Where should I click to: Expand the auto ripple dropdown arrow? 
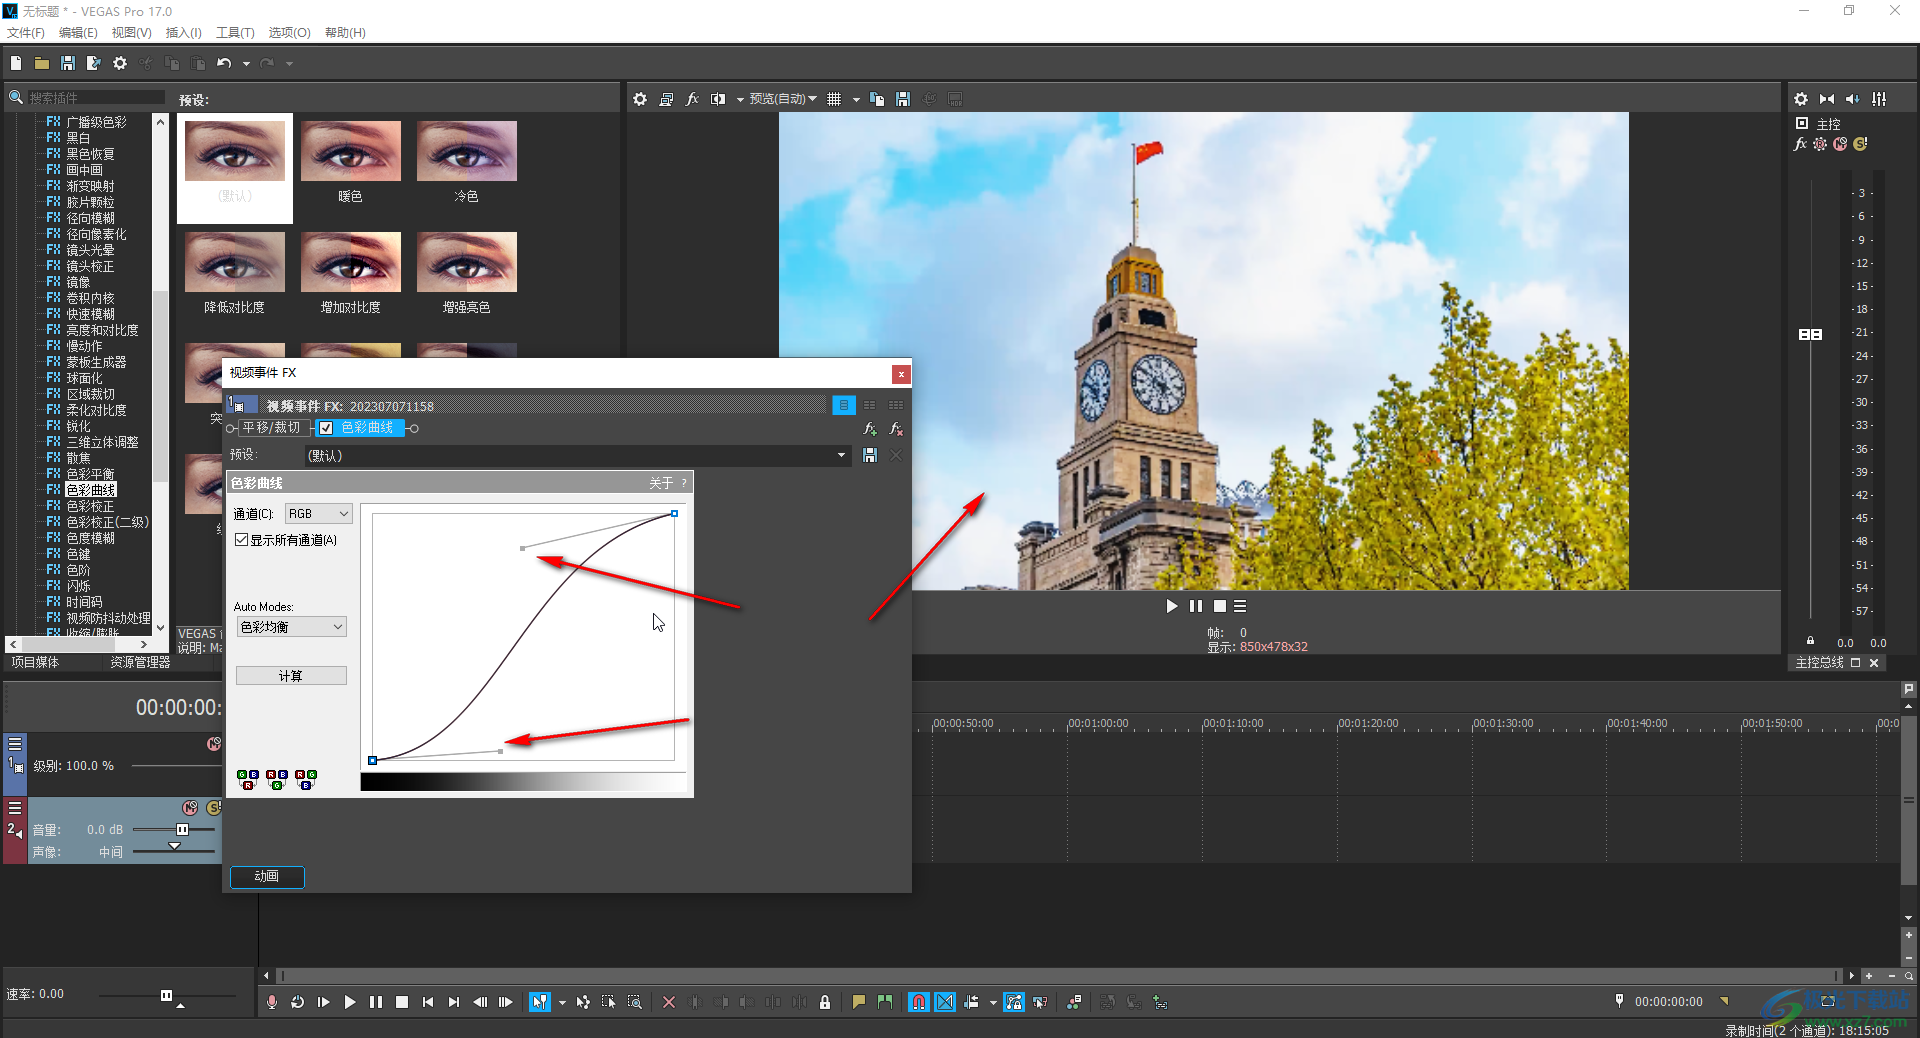[x=993, y=1002]
